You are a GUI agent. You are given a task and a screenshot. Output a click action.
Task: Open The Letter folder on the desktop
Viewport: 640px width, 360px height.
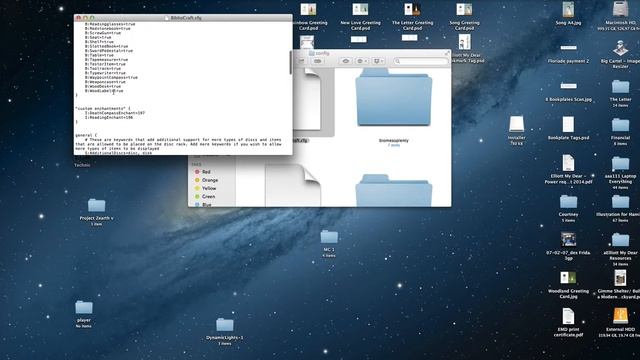[x=620, y=87]
